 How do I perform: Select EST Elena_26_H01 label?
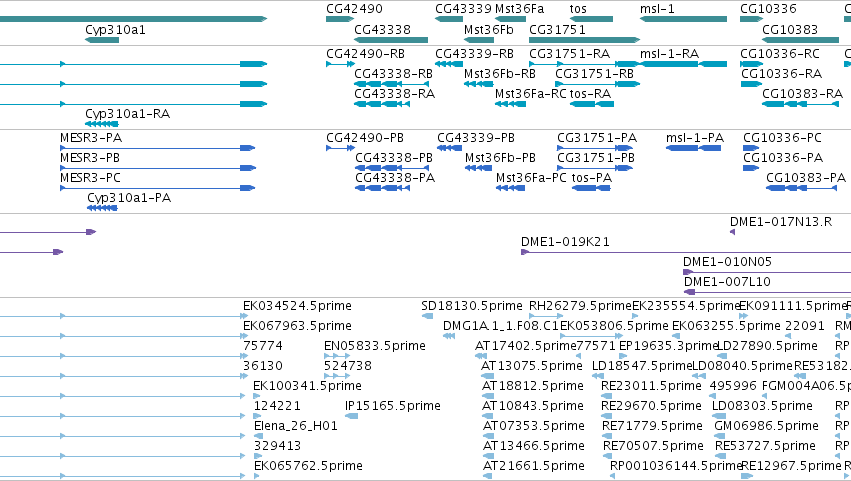click(x=296, y=426)
